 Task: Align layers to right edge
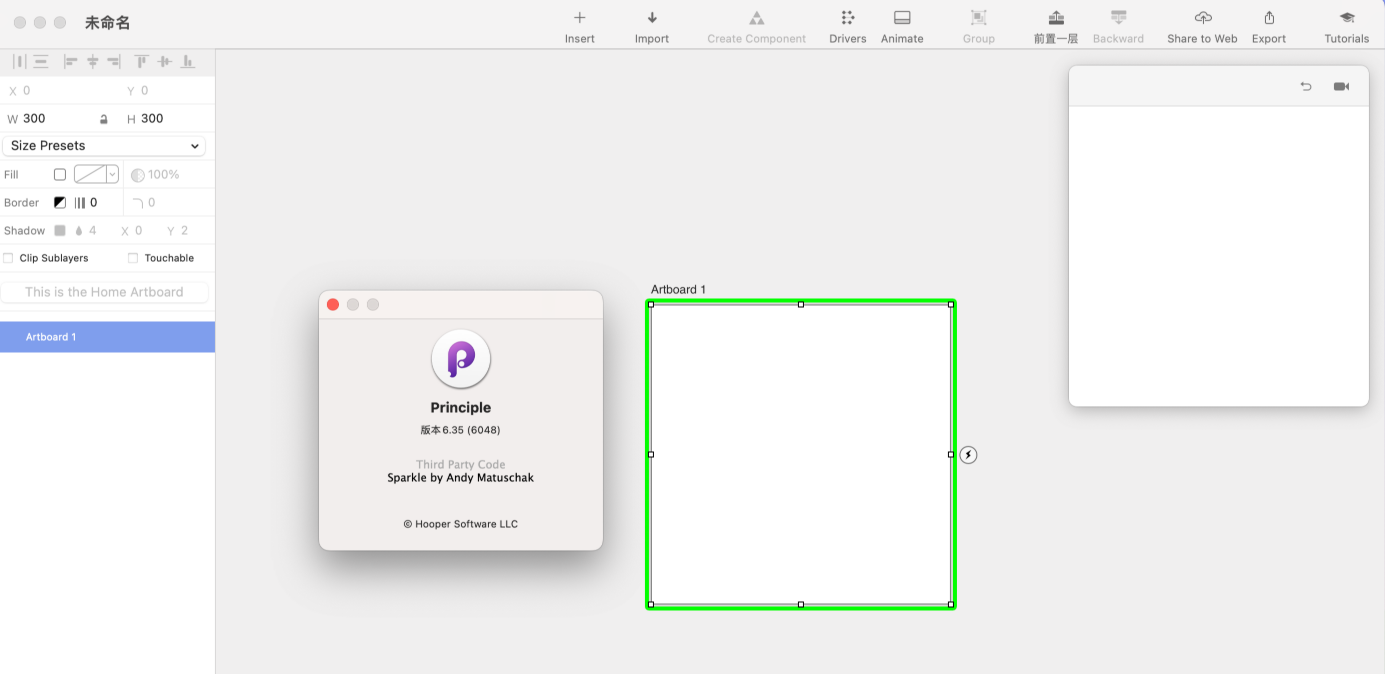[x=114, y=62]
